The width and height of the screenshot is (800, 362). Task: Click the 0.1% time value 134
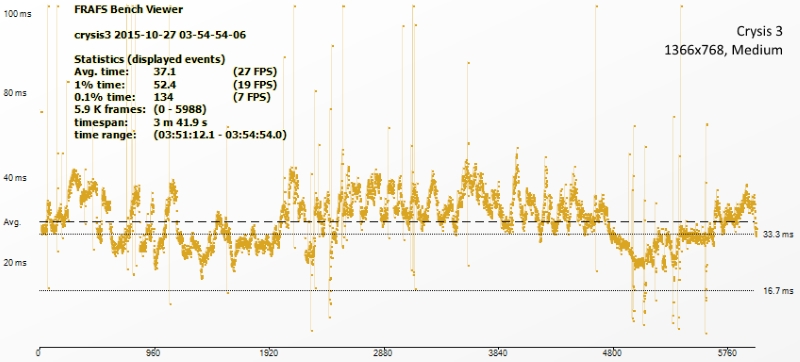coord(163,97)
